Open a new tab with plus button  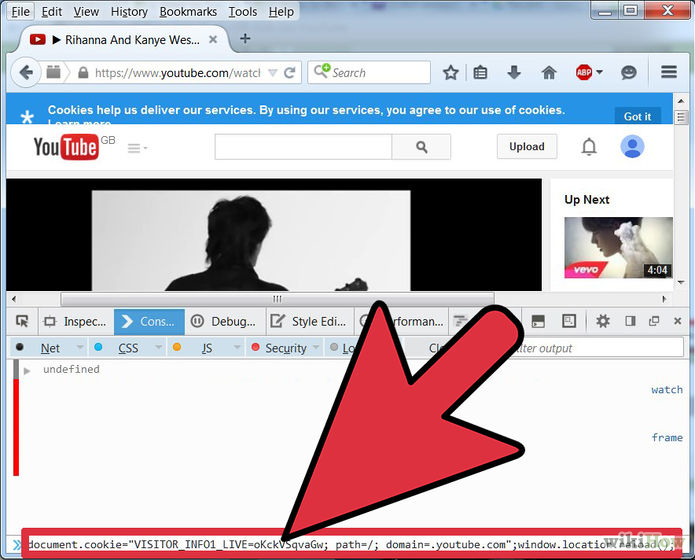[x=245, y=39]
